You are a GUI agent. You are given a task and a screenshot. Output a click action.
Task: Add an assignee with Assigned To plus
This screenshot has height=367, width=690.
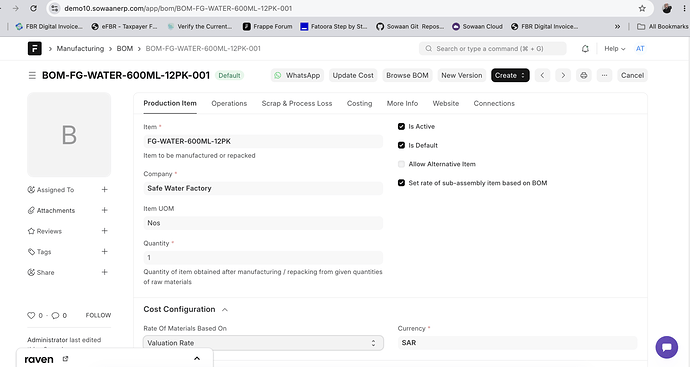[104, 190]
